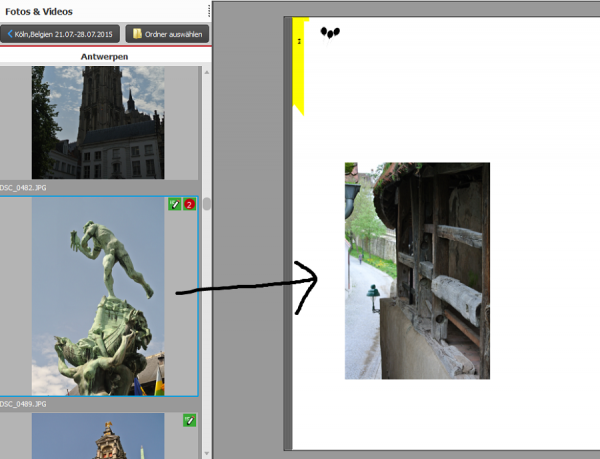Select the tower thumbnail at bottom
This screenshot has width=600, height=459.
coord(98,436)
